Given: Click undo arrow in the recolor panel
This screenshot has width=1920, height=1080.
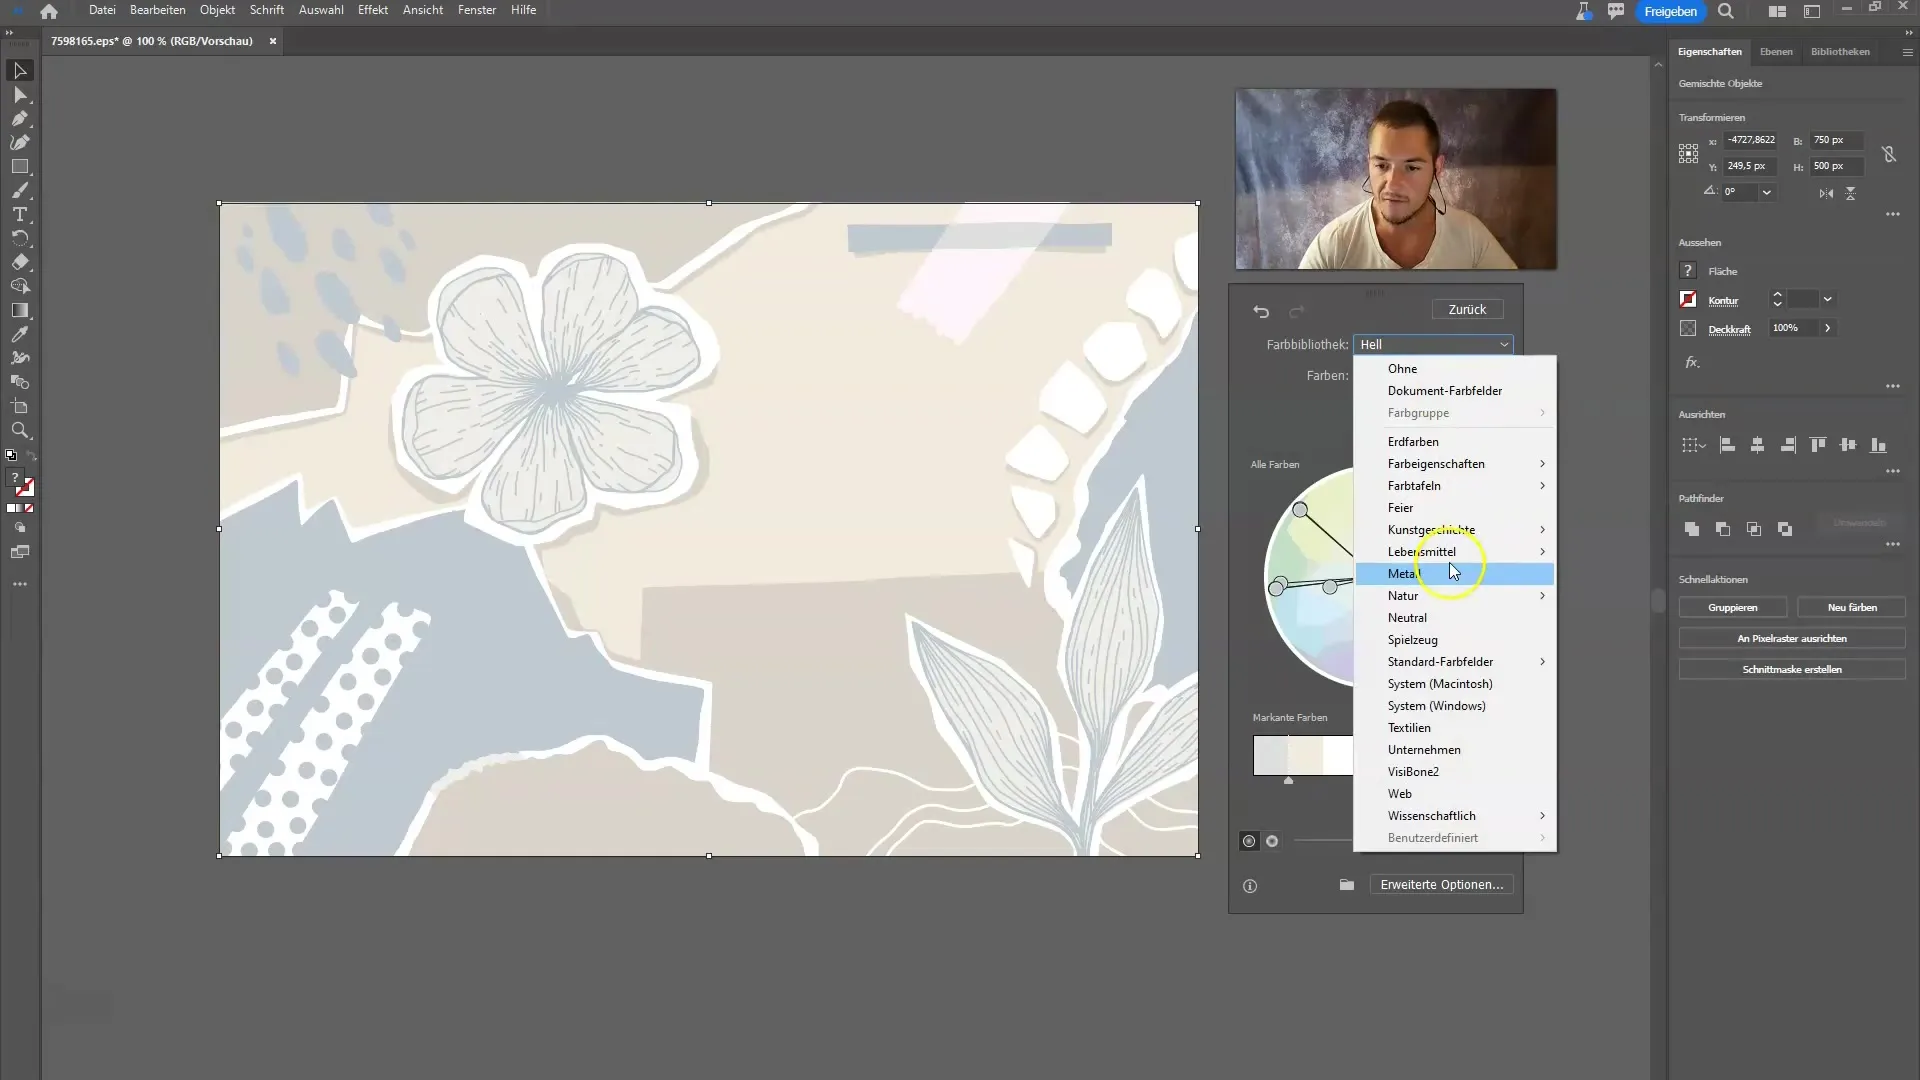Looking at the screenshot, I should point(1261,312).
